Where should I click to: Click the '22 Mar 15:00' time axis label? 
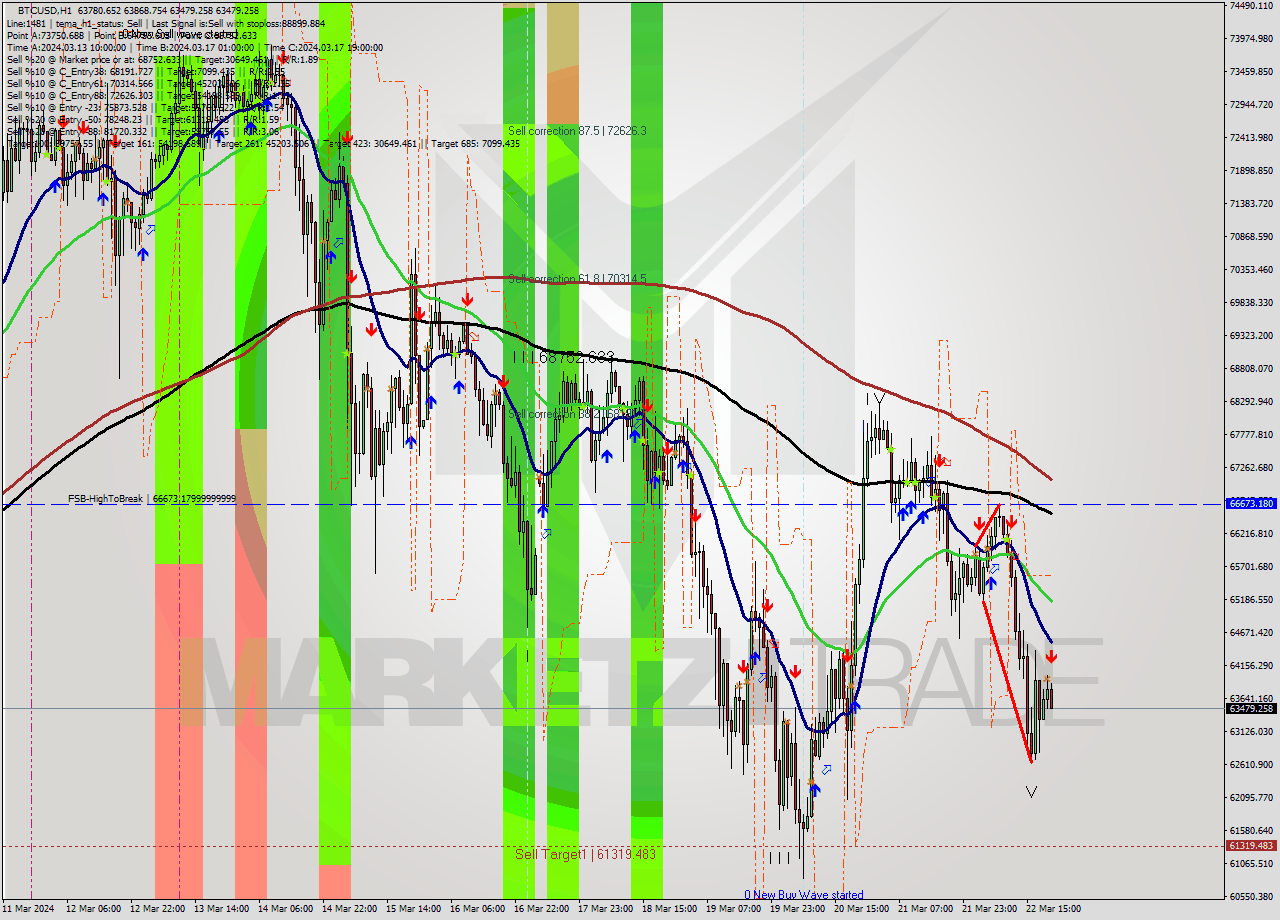point(1053,909)
